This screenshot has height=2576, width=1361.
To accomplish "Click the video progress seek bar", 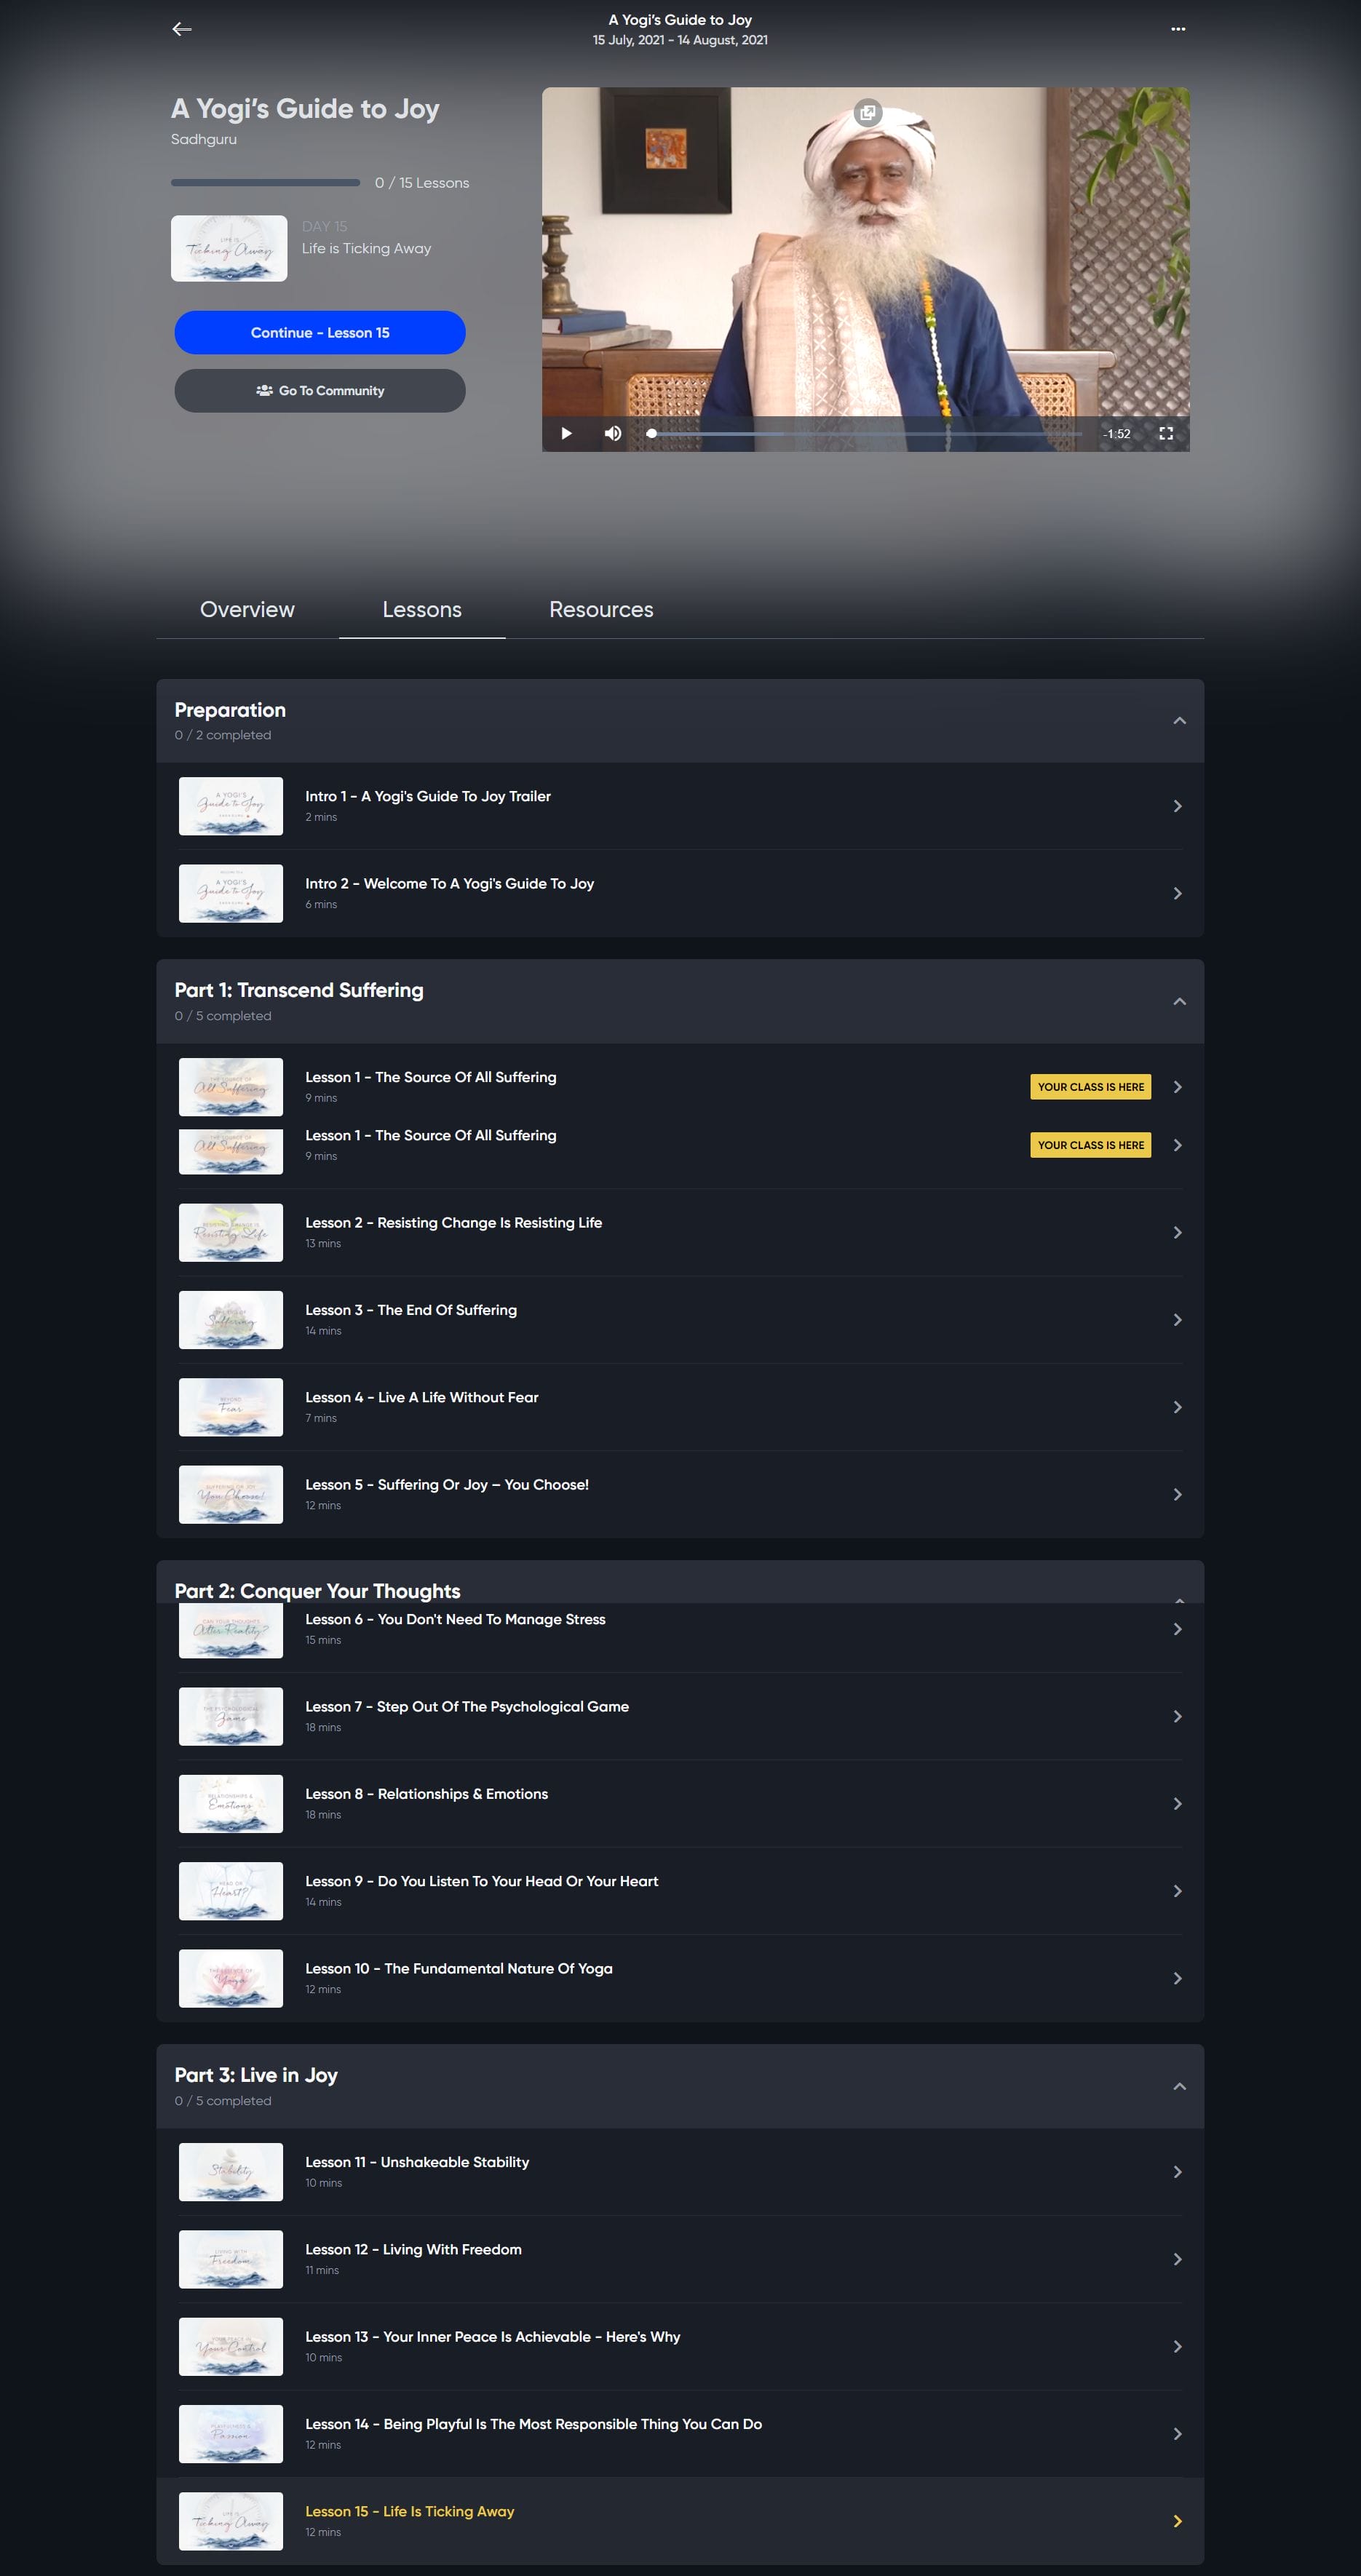I will point(865,433).
